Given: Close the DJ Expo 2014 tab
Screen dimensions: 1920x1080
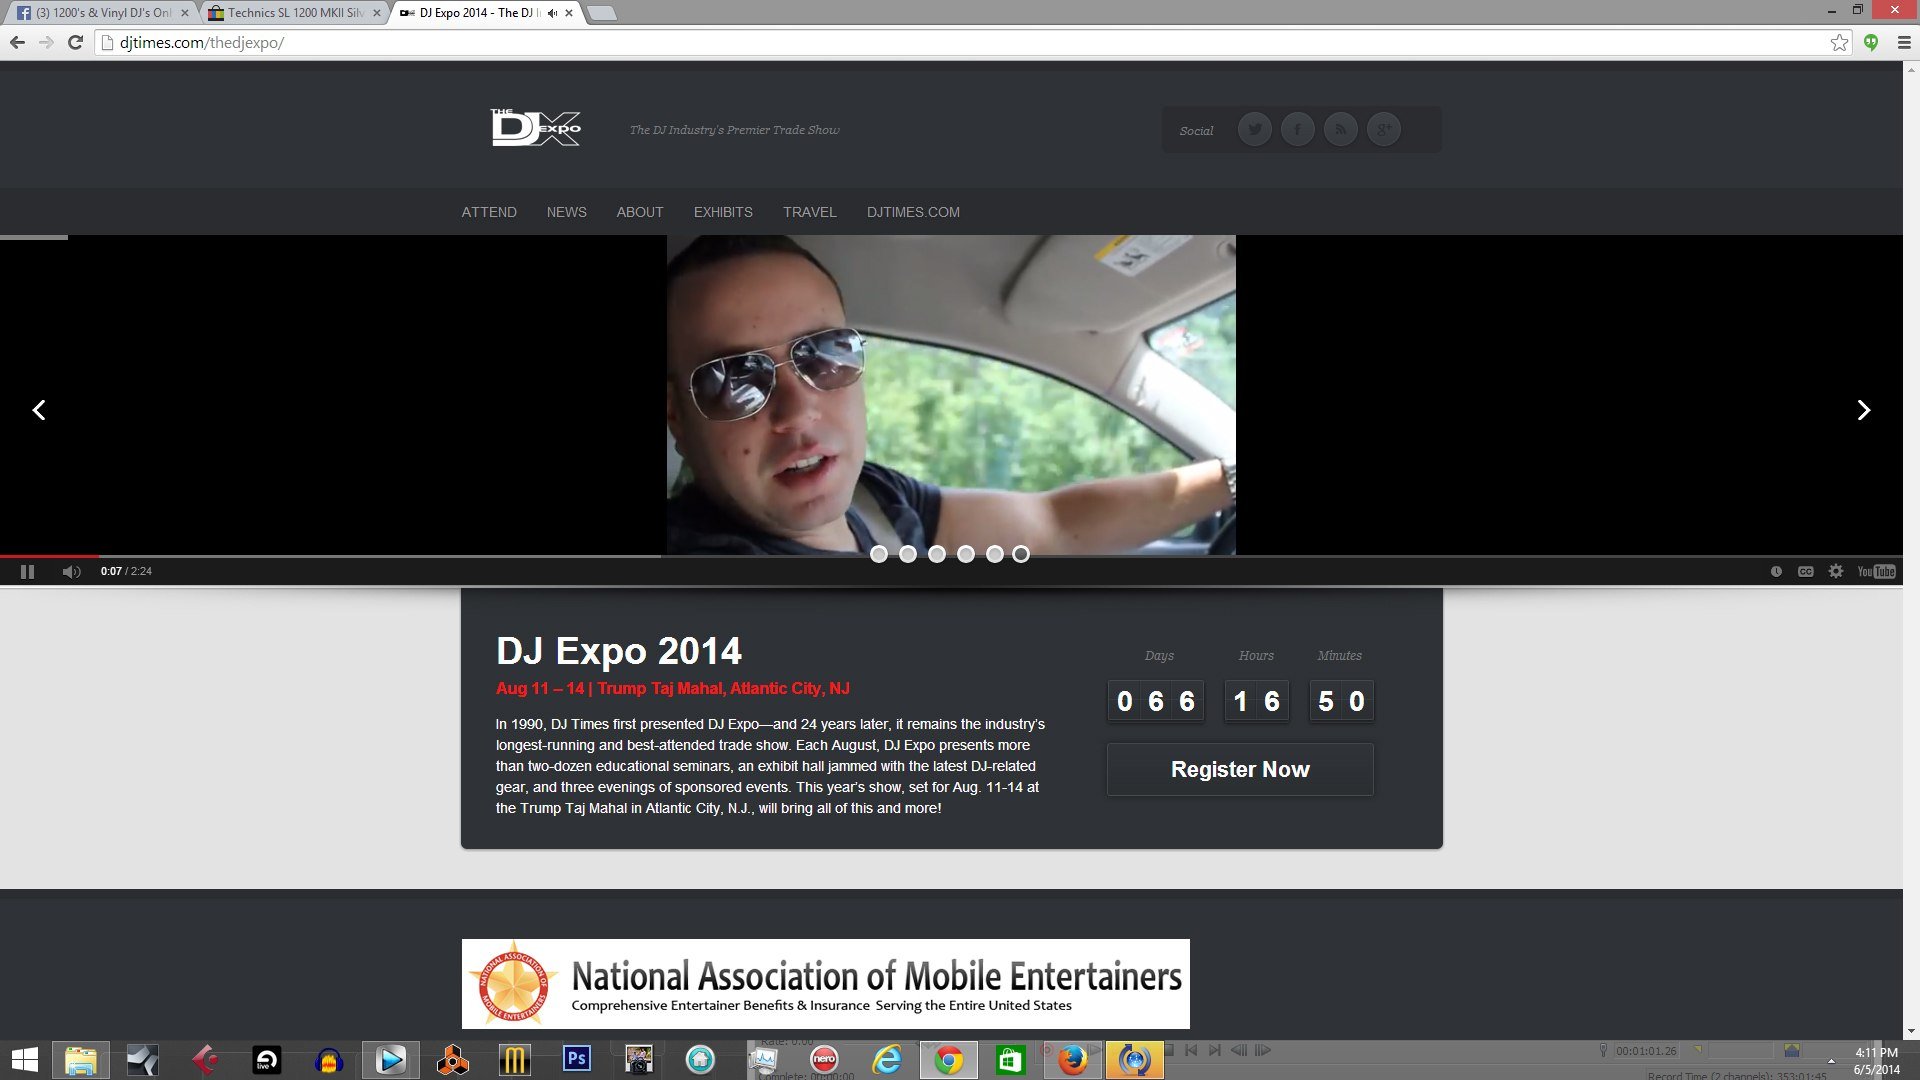Looking at the screenshot, I should click(569, 13).
